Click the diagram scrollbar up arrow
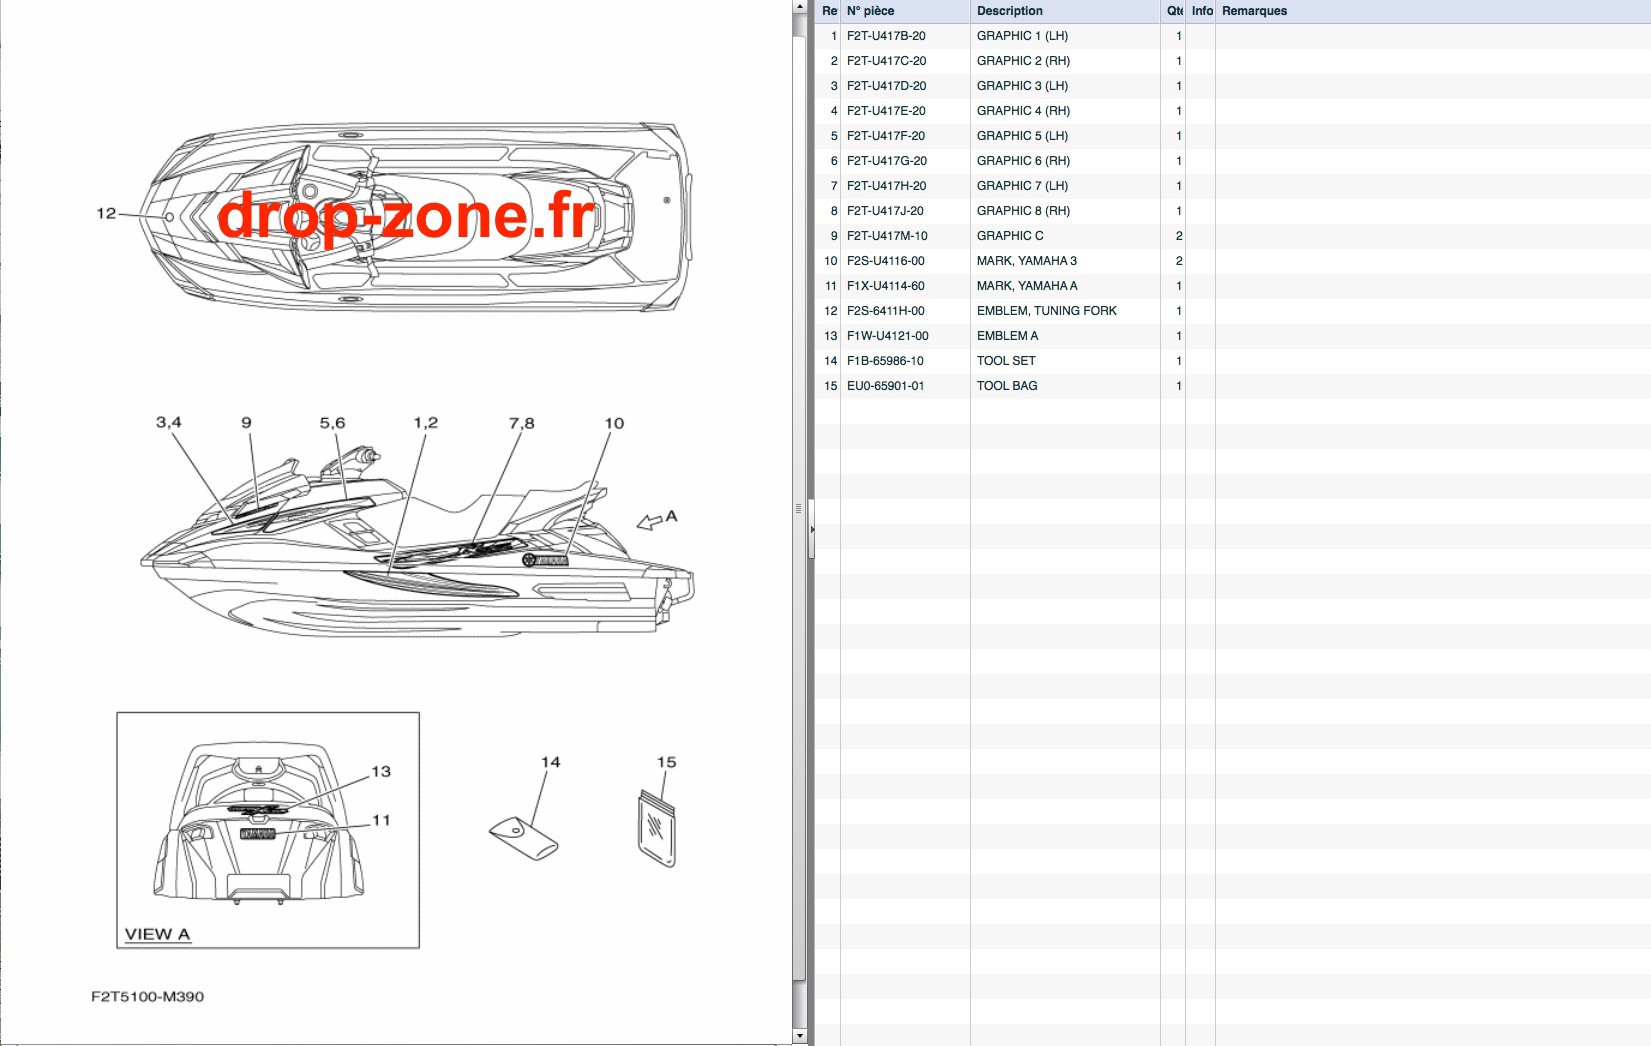Screen dimensions: 1651x1046 click(799, 6)
